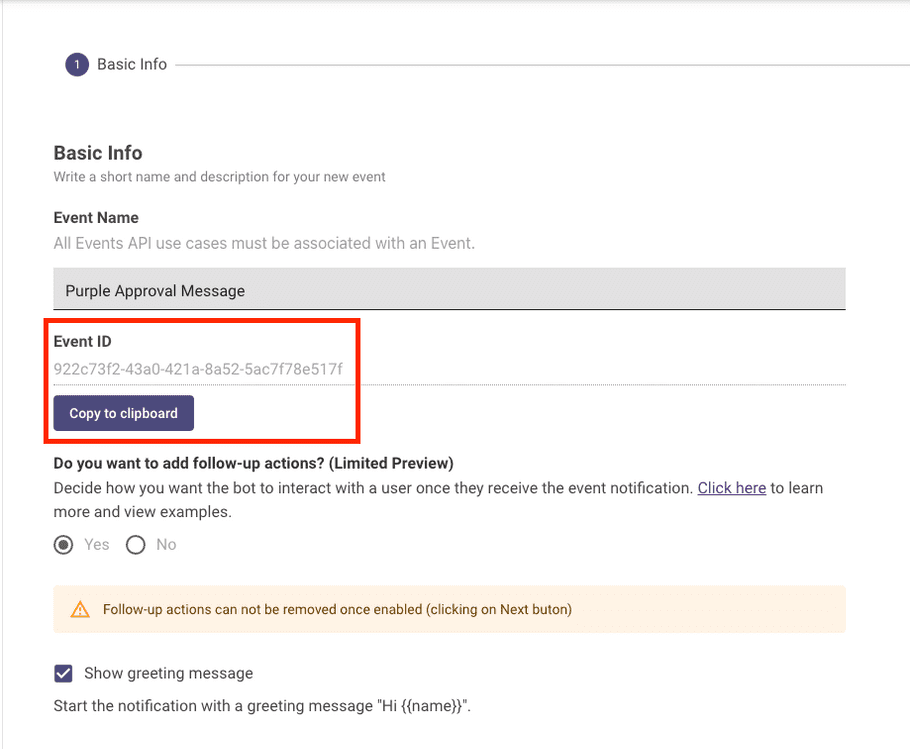Click the 'Show greeting message' label text
Screen dimensions: 910x749
pos(168,673)
